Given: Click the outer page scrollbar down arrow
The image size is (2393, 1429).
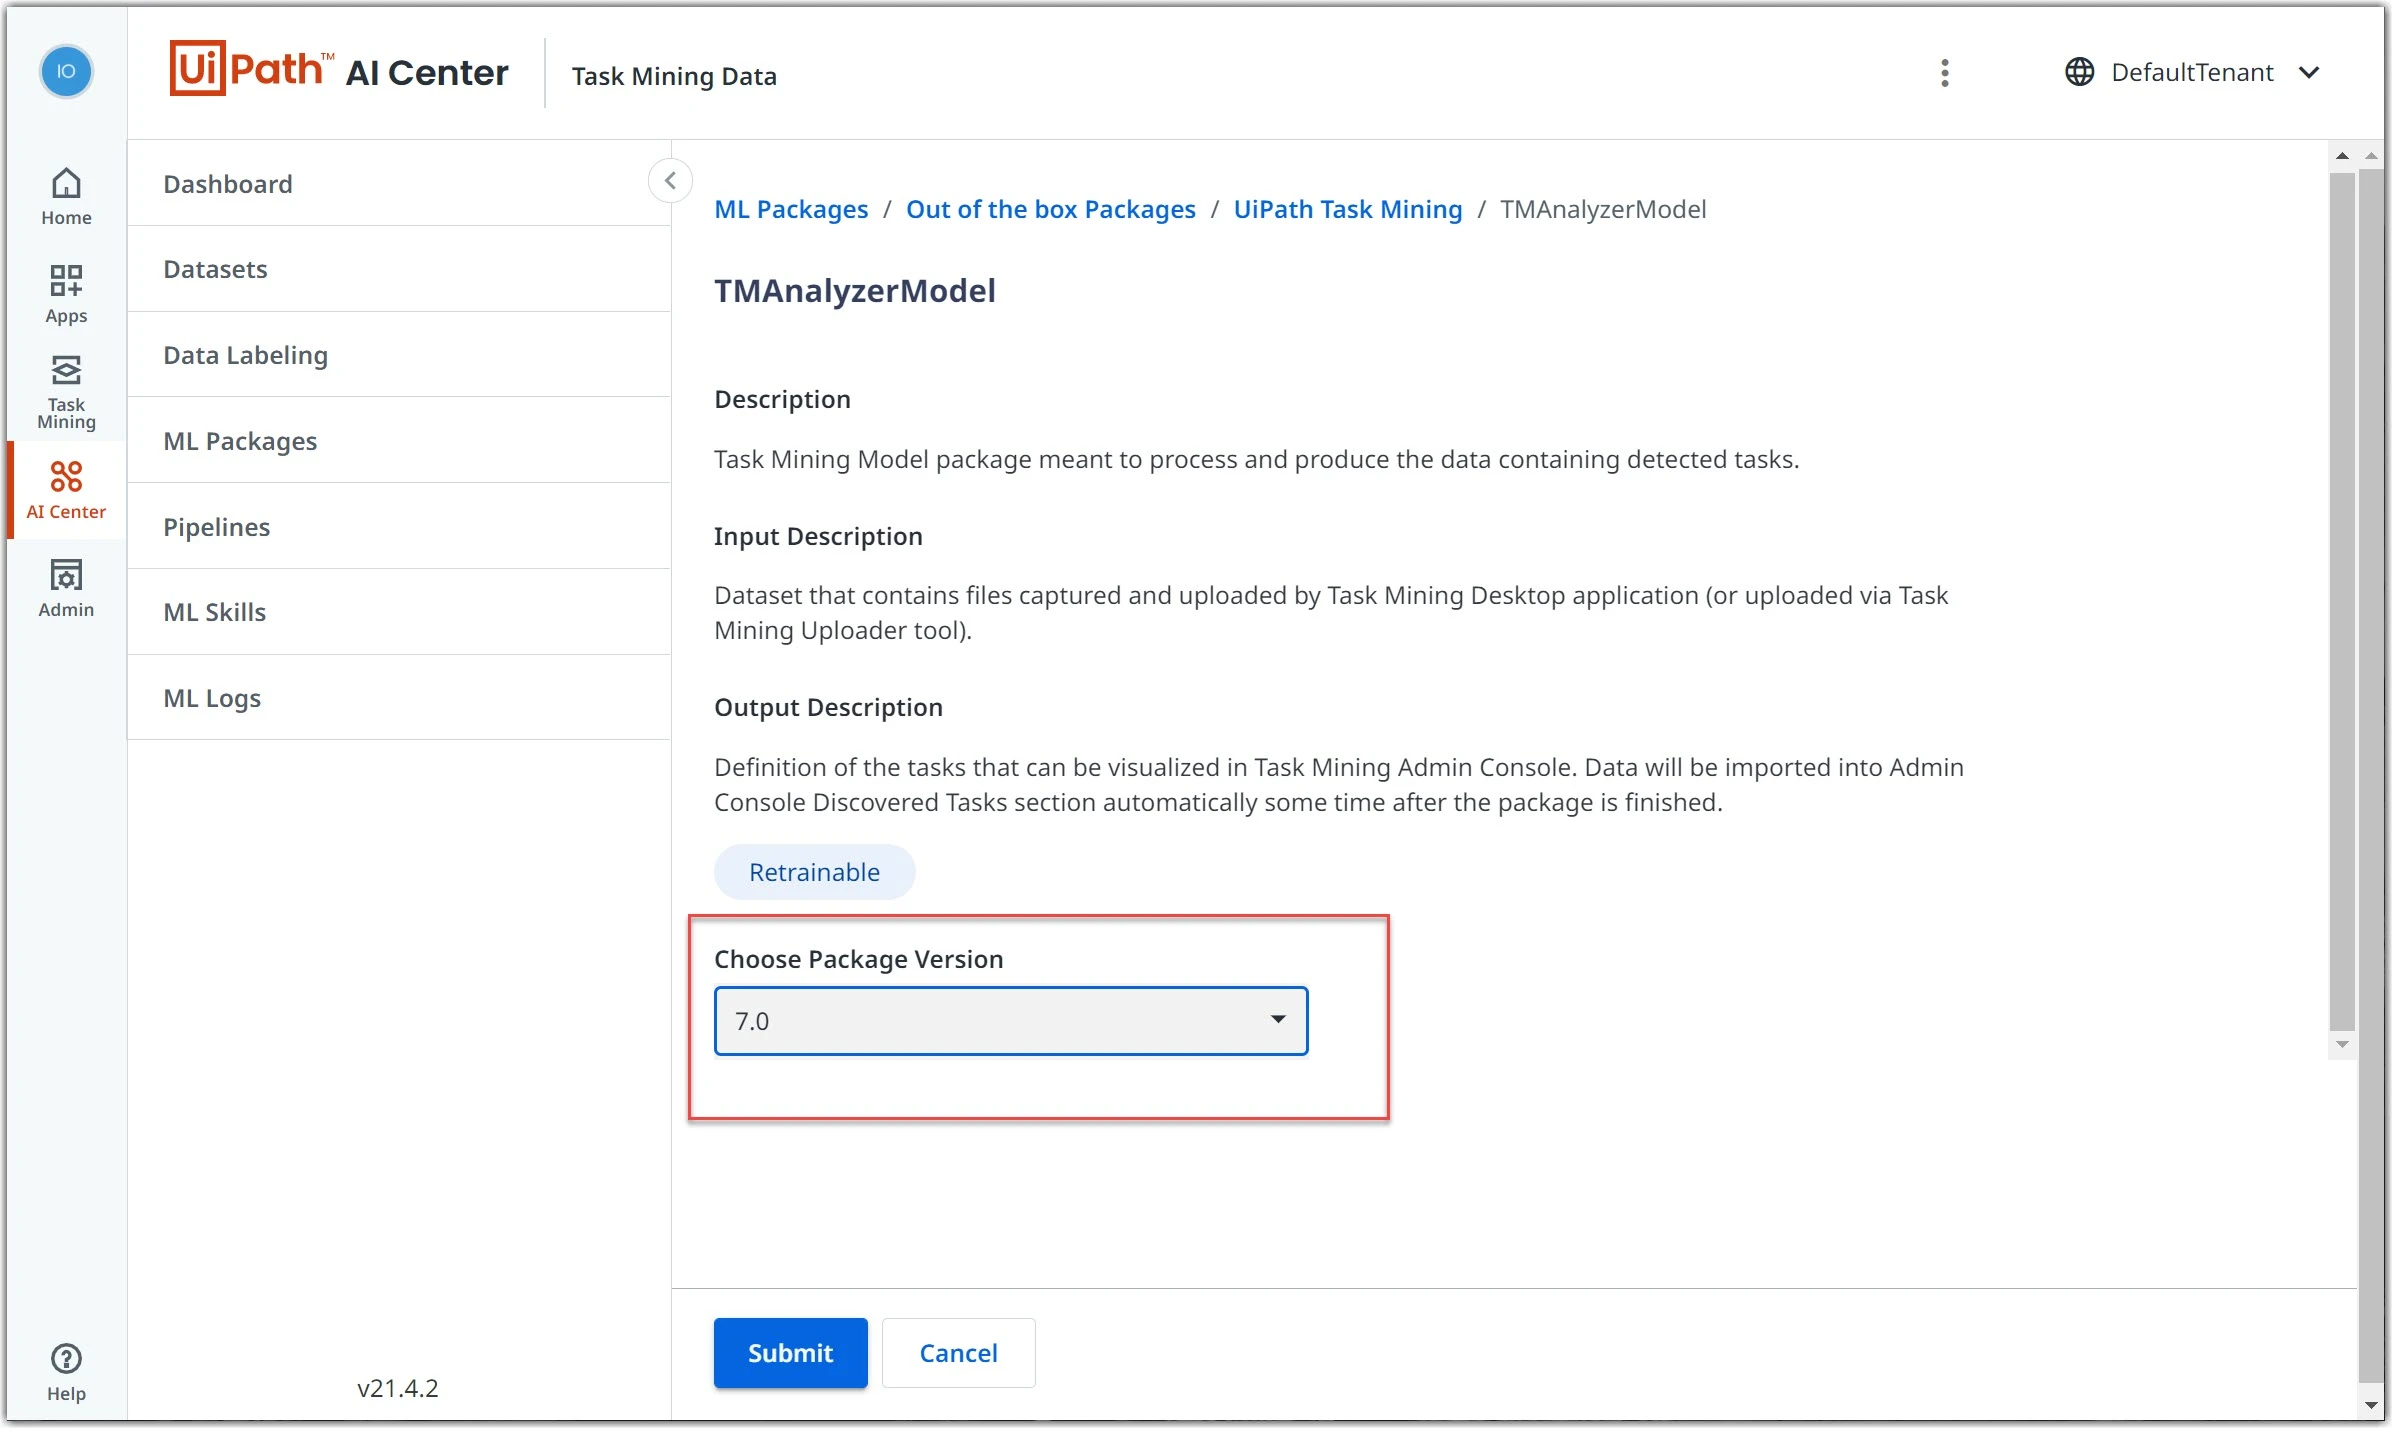Looking at the screenshot, I should (2371, 1405).
